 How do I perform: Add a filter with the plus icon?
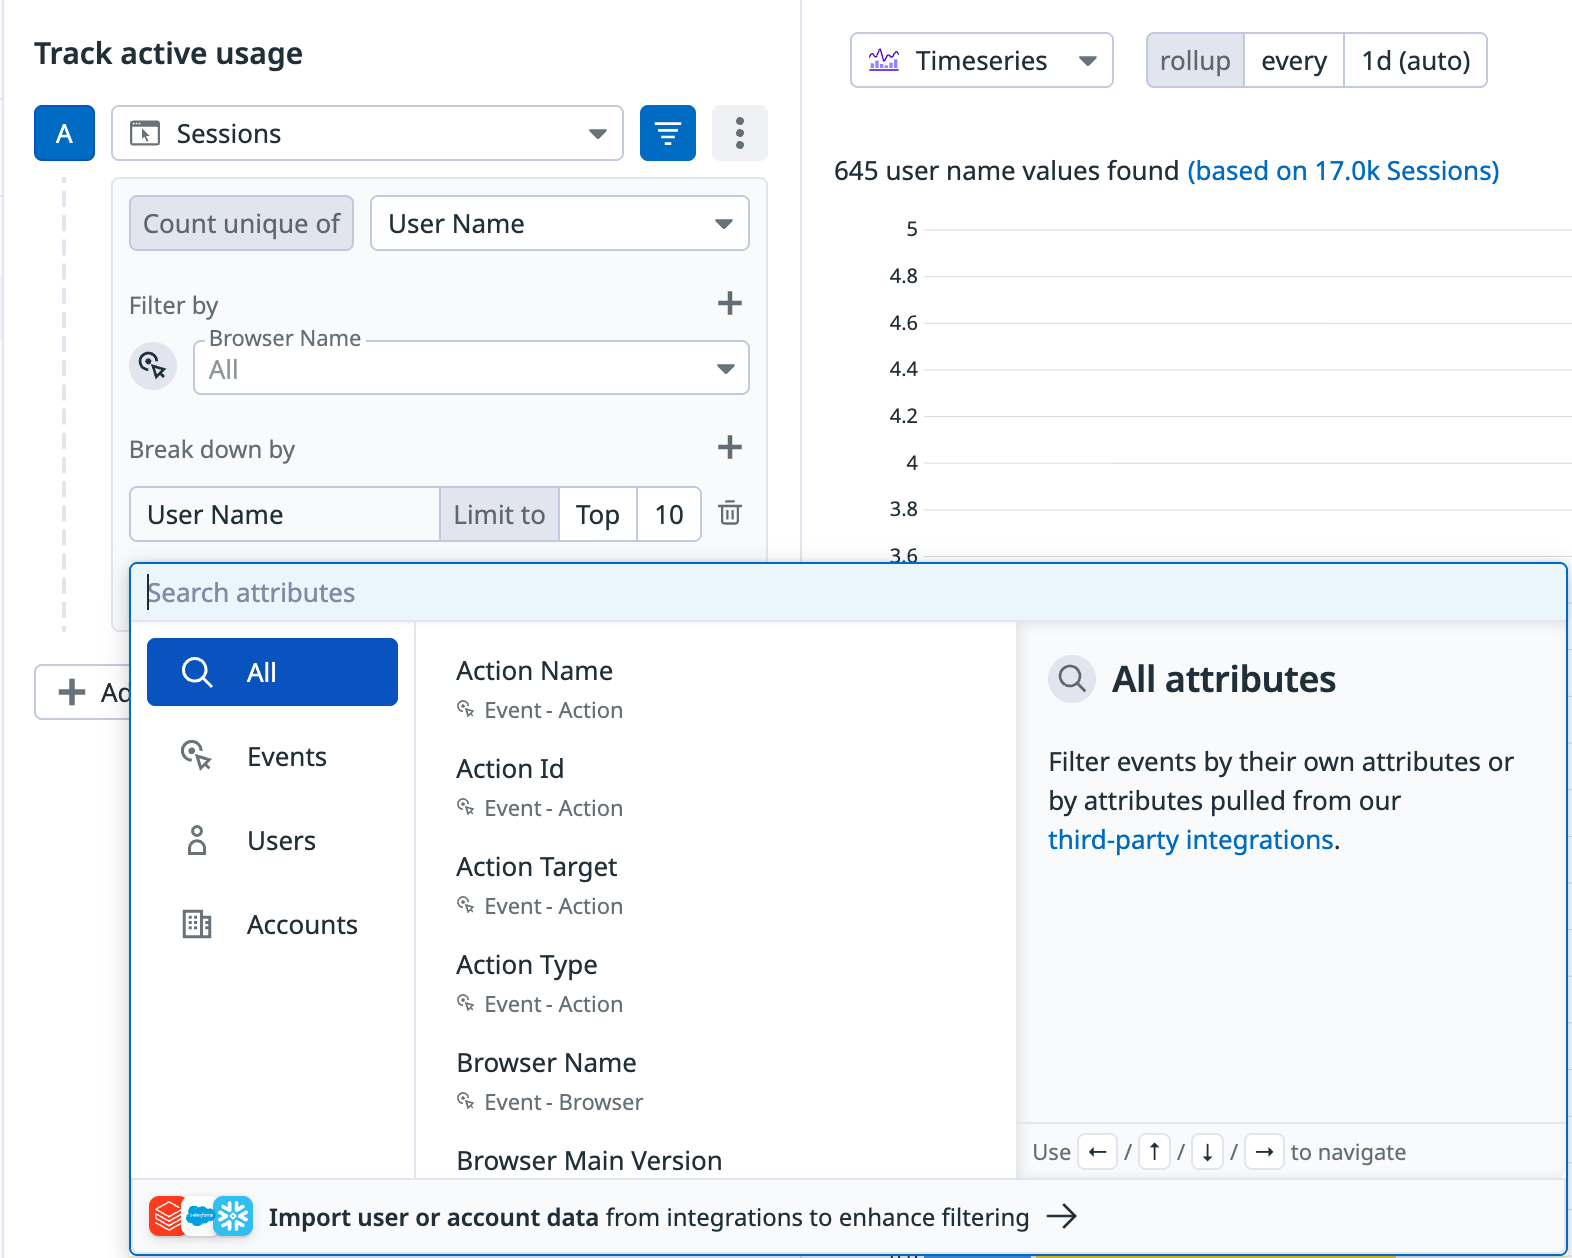[730, 303]
